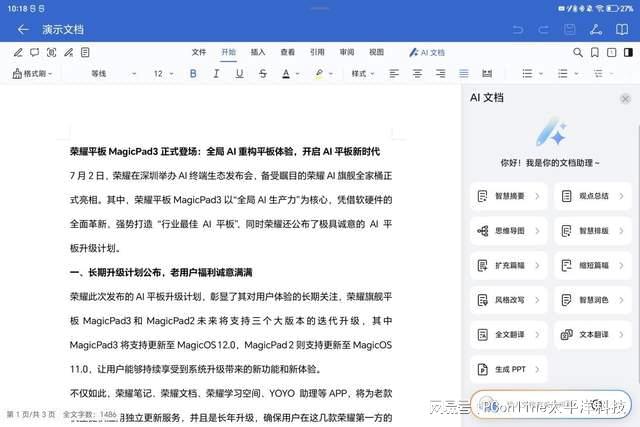Click the AI assistant input box

tap(551, 405)
